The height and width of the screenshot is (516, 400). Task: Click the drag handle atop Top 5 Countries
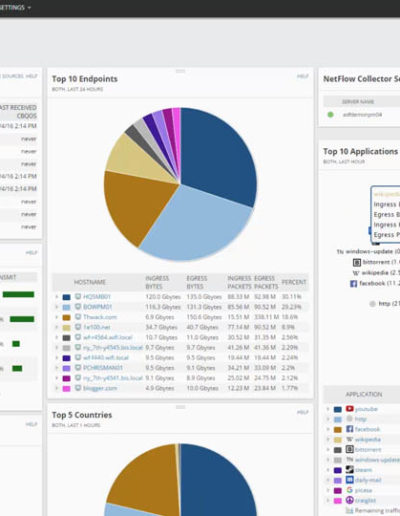[180, 407]
